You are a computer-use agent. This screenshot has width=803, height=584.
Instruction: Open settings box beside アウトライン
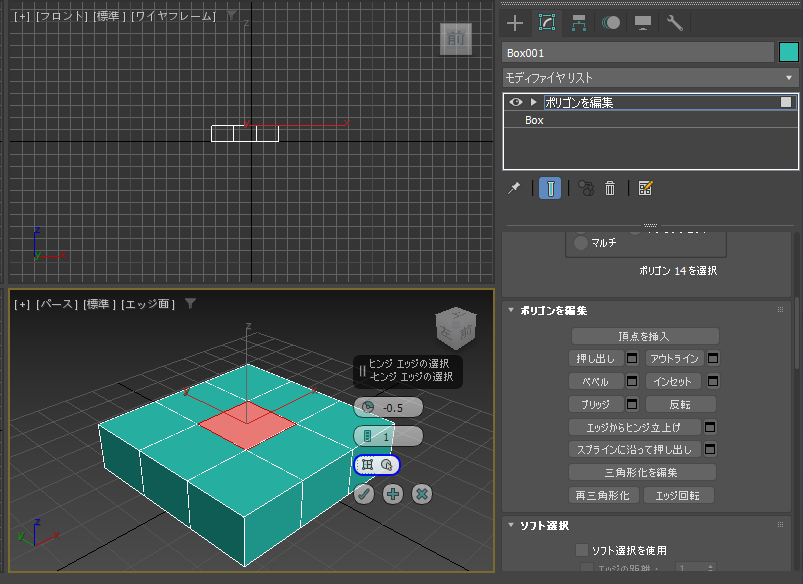[713, 359]
